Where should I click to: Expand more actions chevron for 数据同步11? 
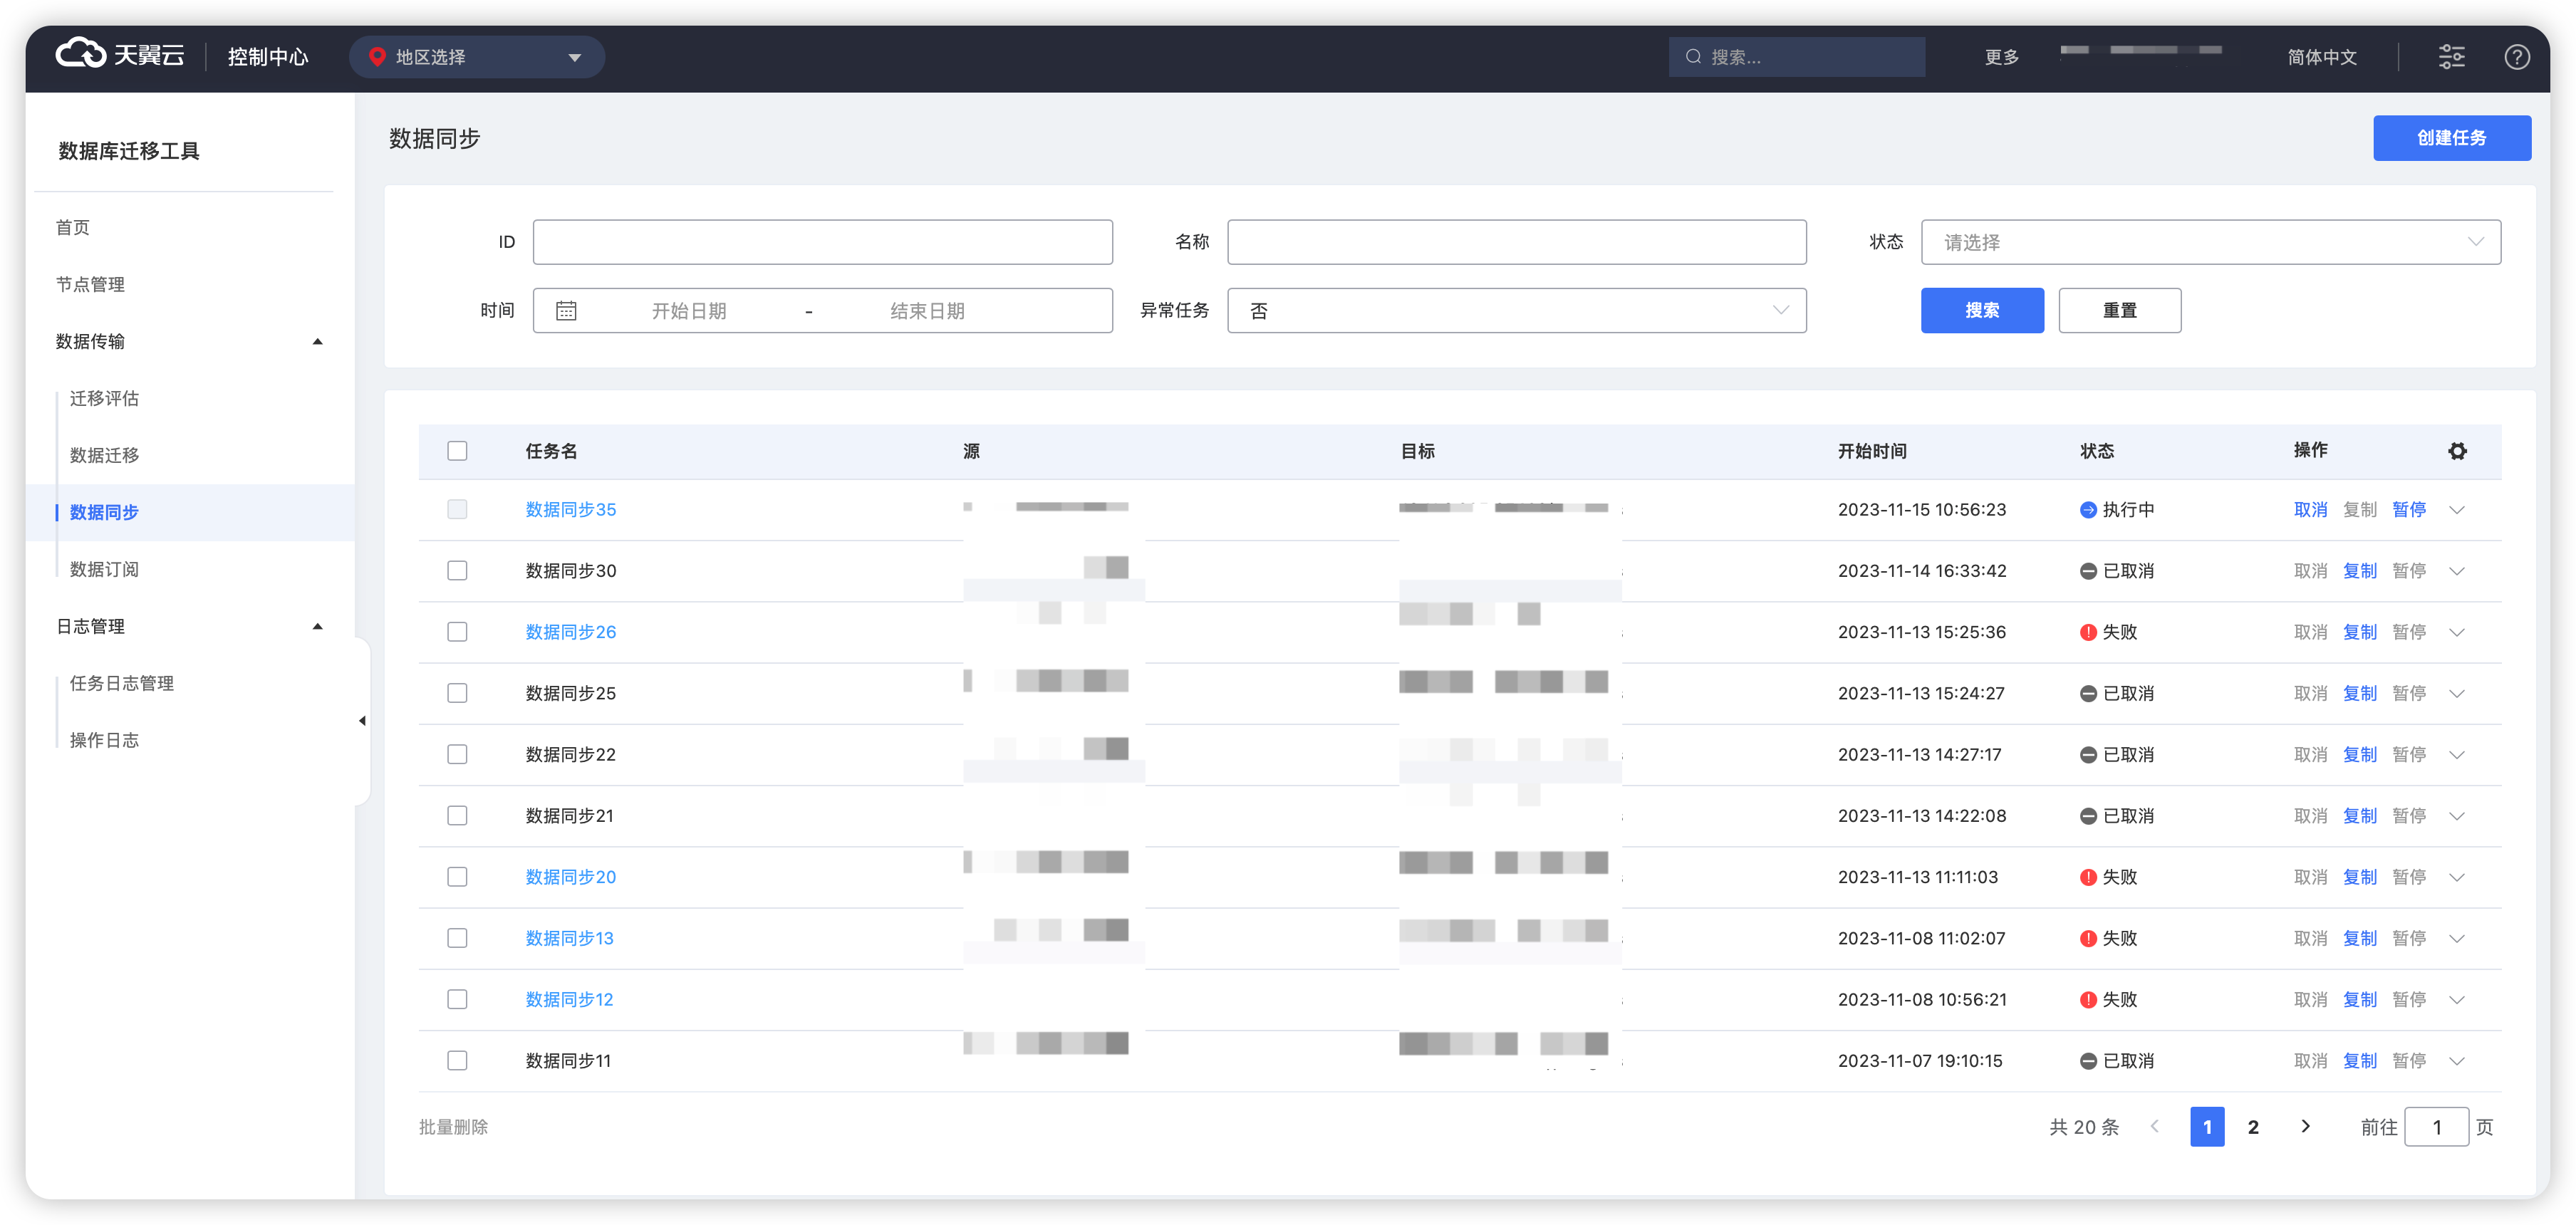coord(2456,1061)
